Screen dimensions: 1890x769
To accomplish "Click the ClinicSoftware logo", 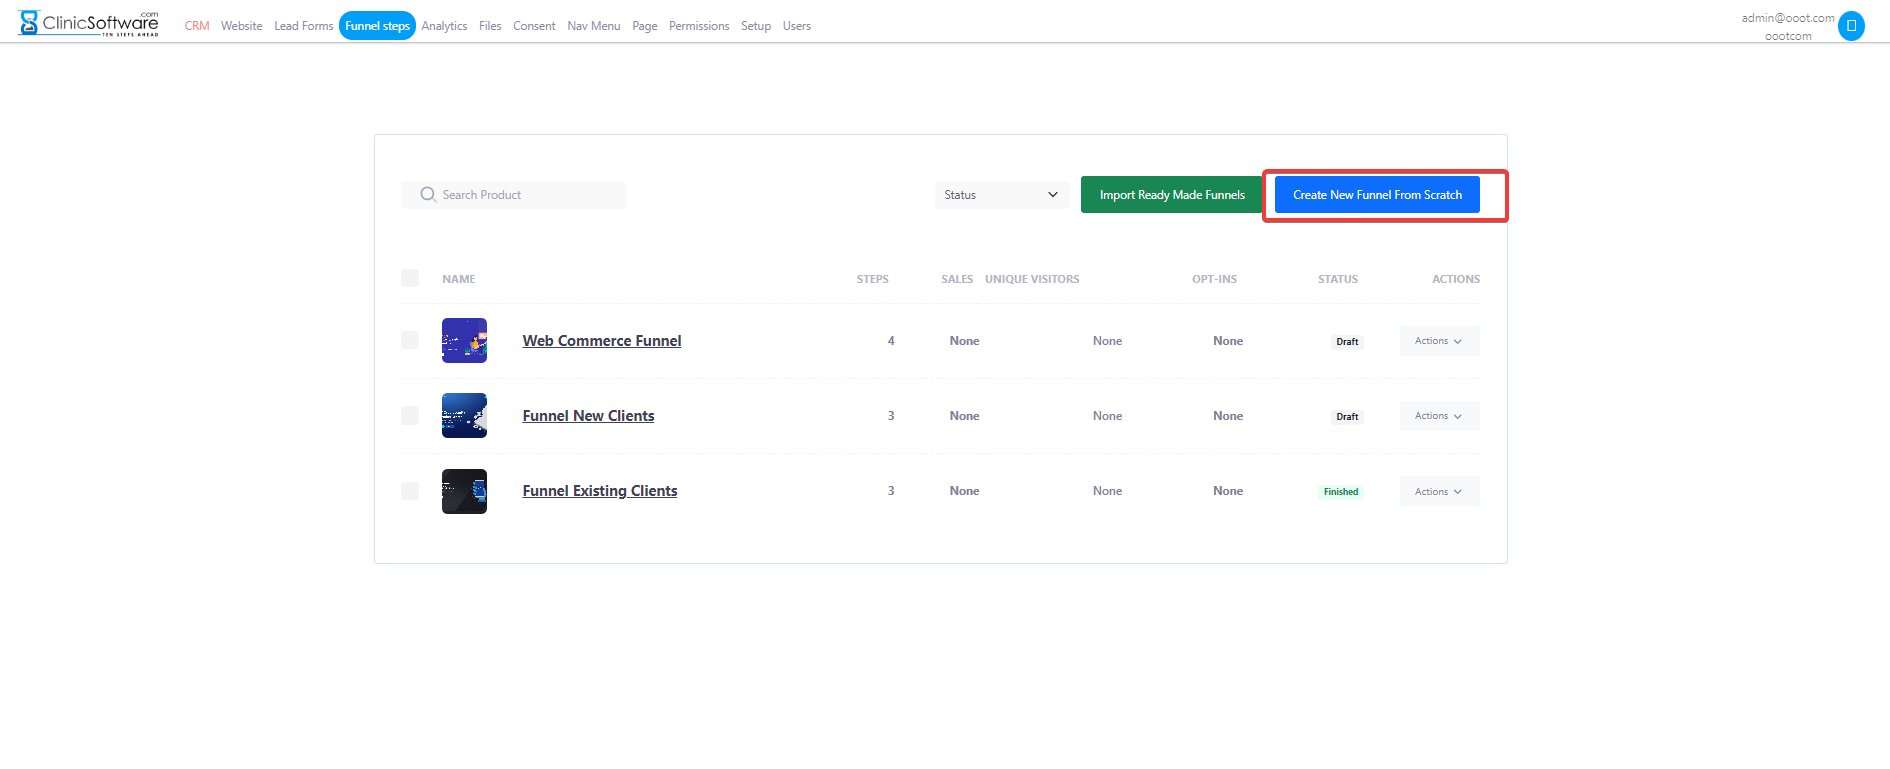I will (89, 23).
